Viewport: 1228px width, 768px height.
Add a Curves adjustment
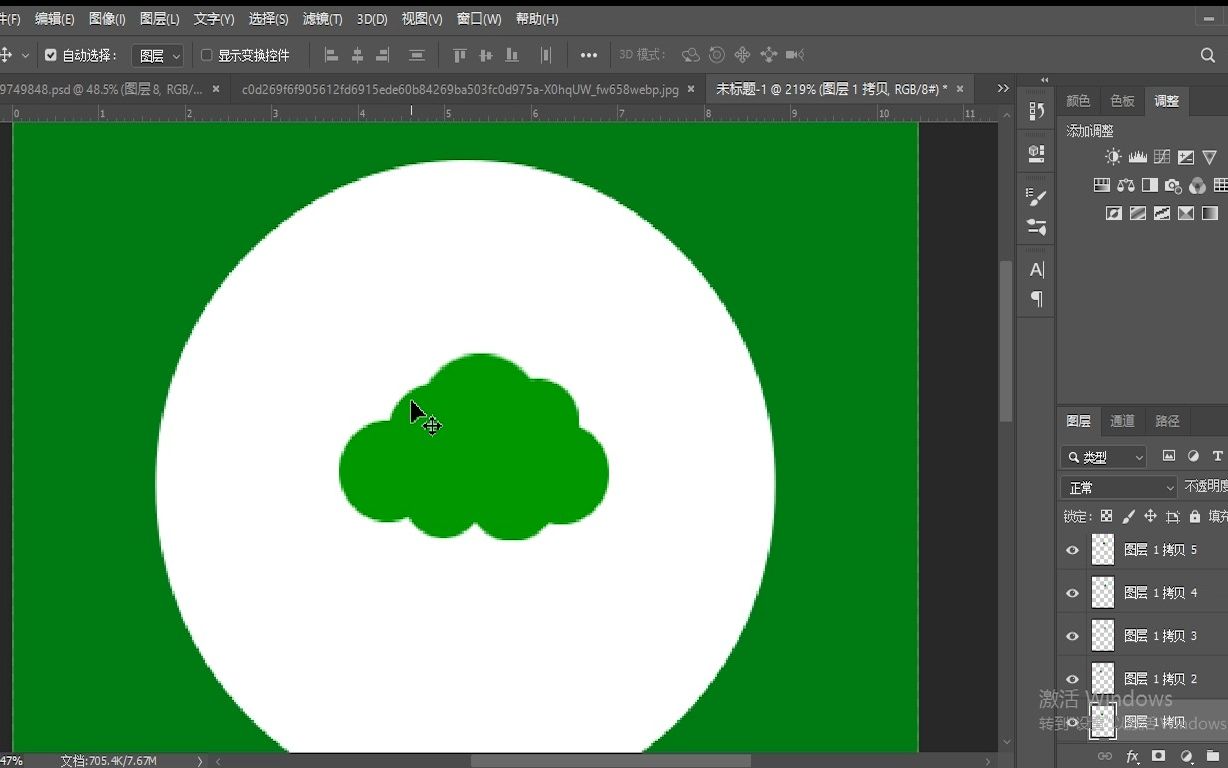tap(1162, 157)
